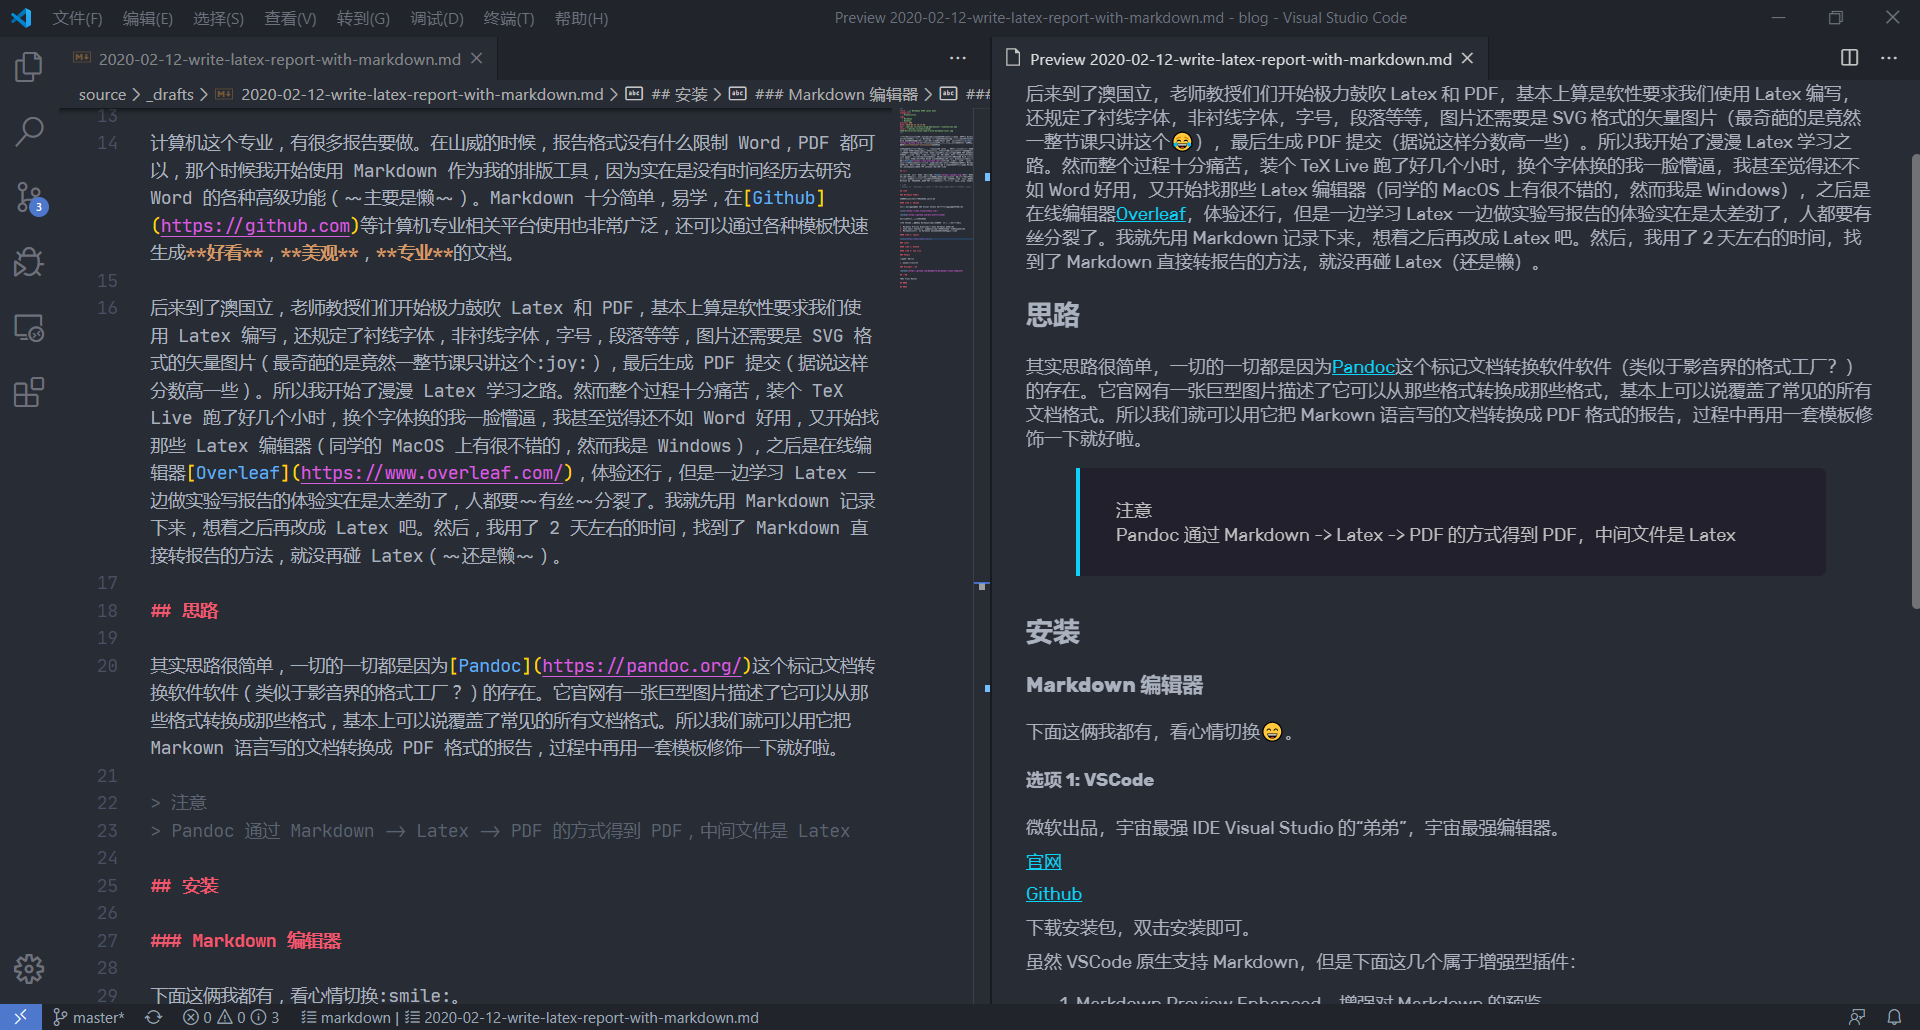Click the synchronize changes icon
The width and height of the screenshot is (1920, 1030).
154,1017
